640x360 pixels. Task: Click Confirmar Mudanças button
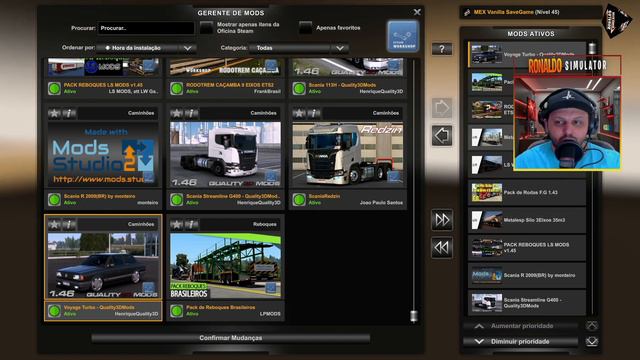[x=231, y=338]
